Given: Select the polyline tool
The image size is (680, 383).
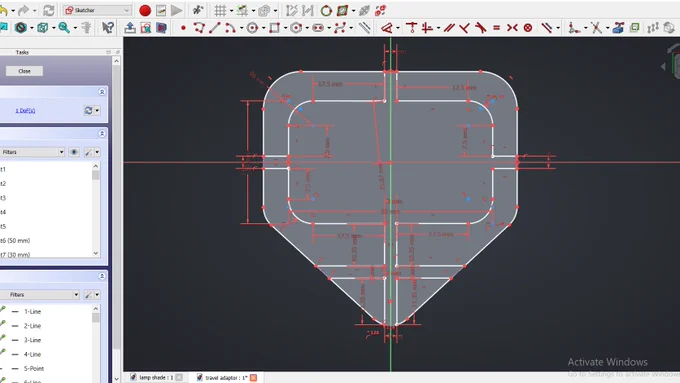Looking at the screenshot, I should (x=199, y=28).
